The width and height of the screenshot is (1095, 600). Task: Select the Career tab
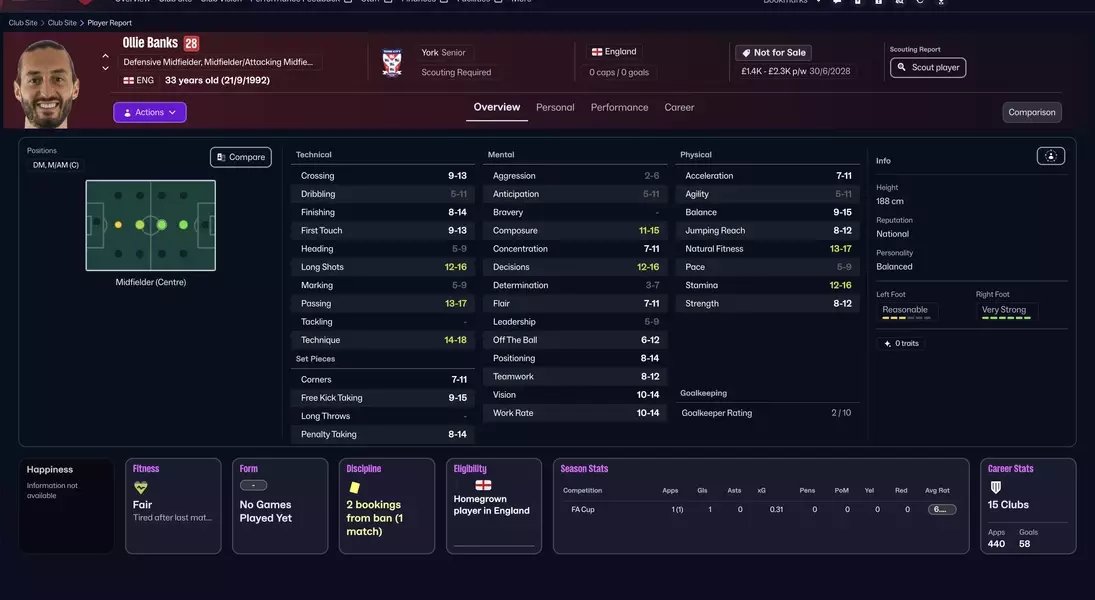(x=679, y=107)
